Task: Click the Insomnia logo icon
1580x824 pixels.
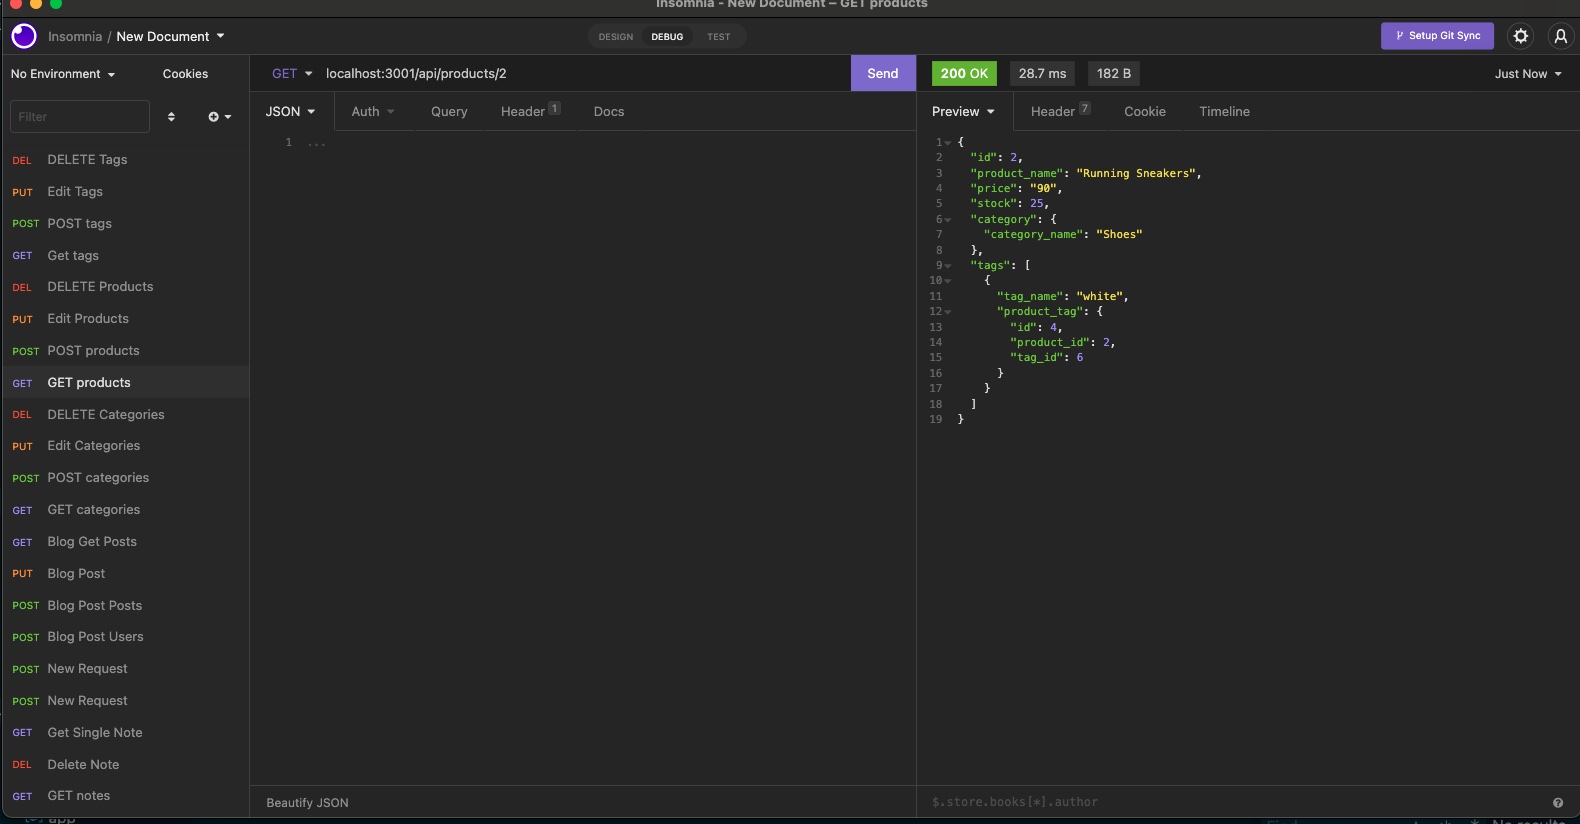Action: pos(24,37)
